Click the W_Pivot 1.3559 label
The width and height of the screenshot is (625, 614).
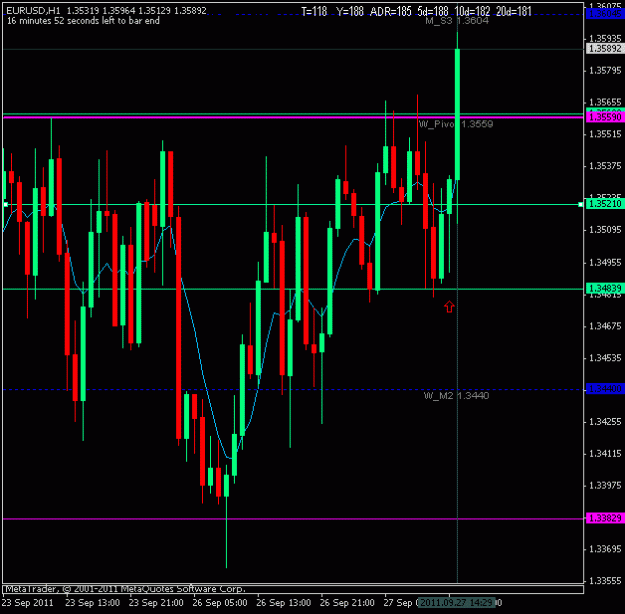pyautogui.click(x=456, y=124)
